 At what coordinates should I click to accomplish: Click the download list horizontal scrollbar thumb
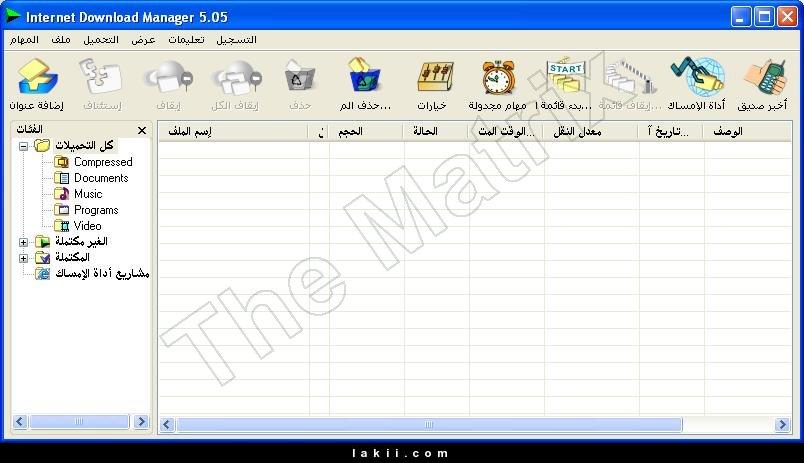point(429,425)
